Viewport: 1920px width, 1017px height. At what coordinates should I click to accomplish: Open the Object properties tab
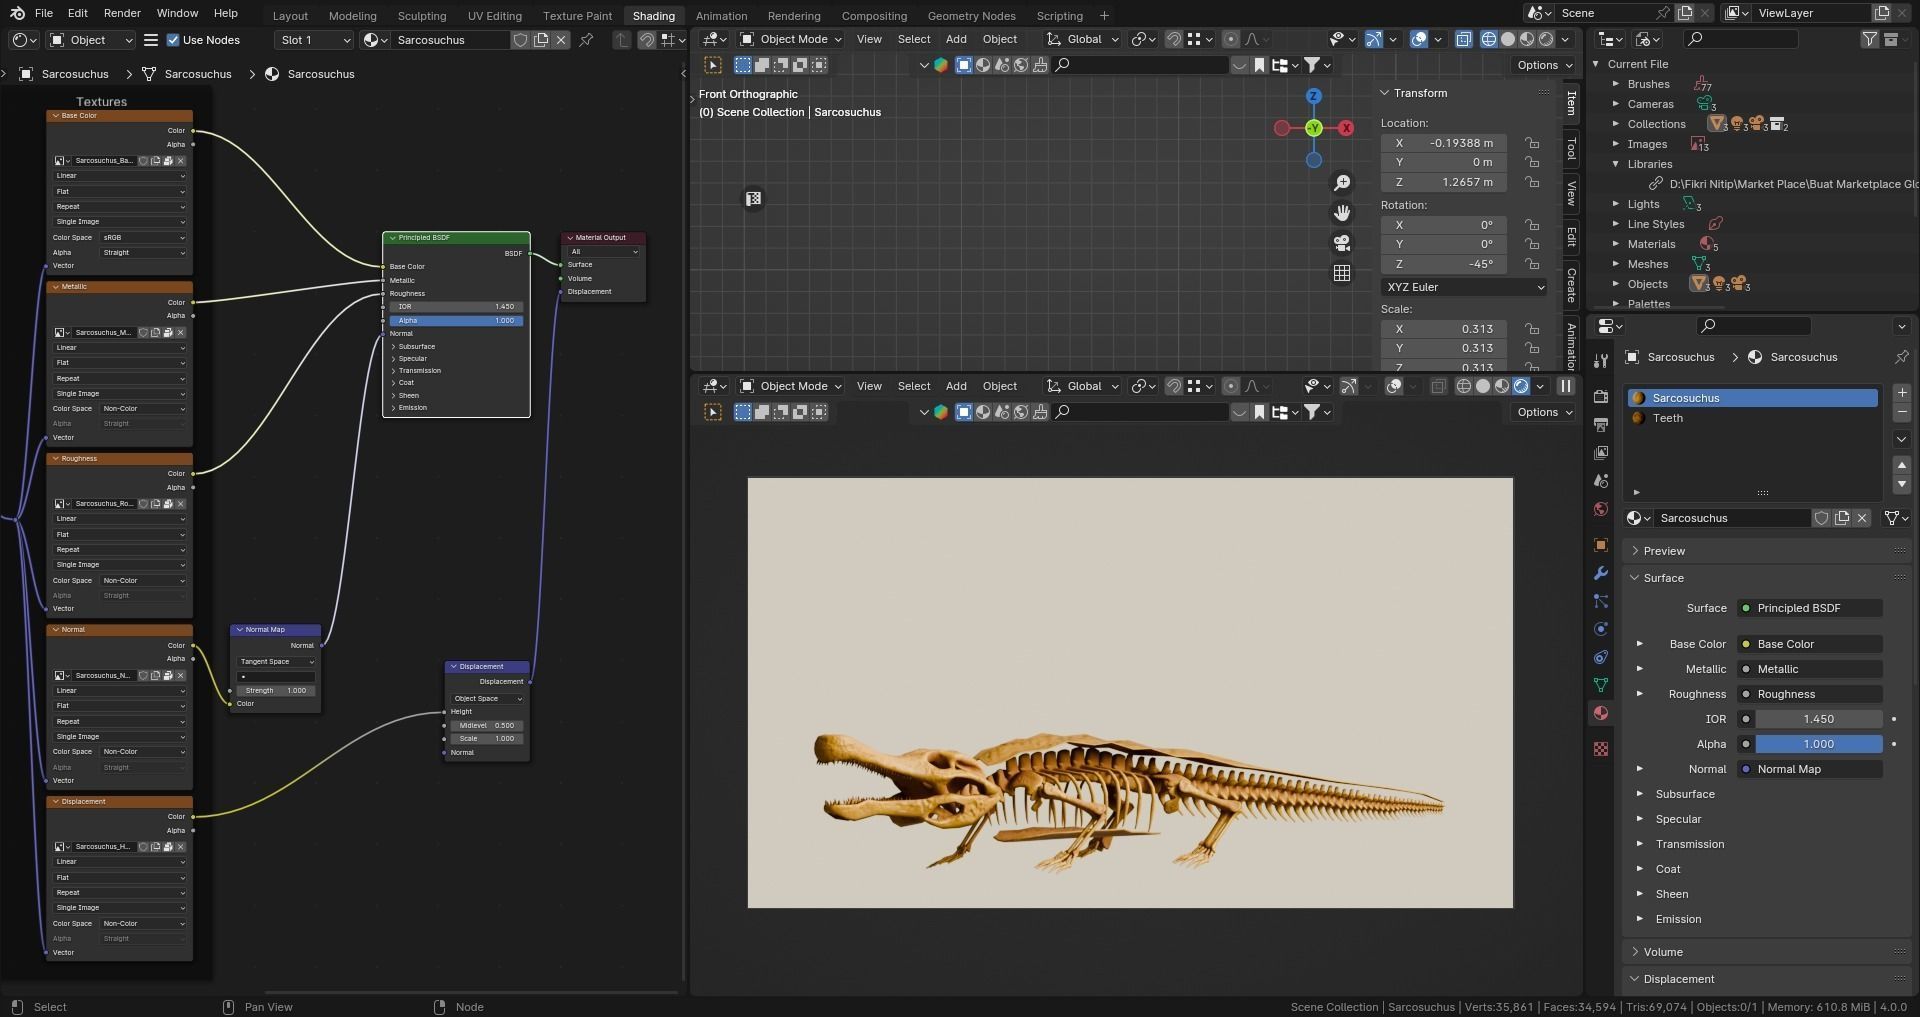pos(1600,545)
